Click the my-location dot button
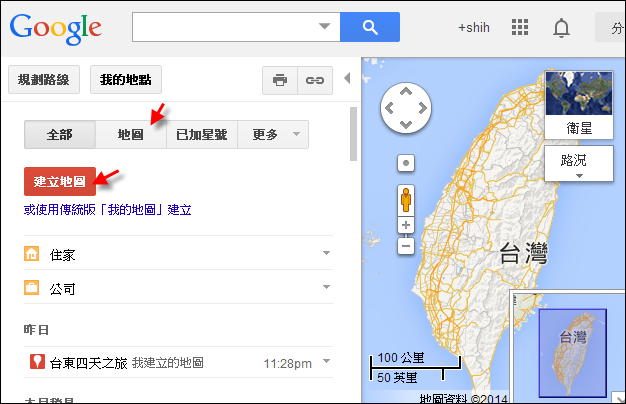This screenshot has height=404, width=626. coord(406,163)
